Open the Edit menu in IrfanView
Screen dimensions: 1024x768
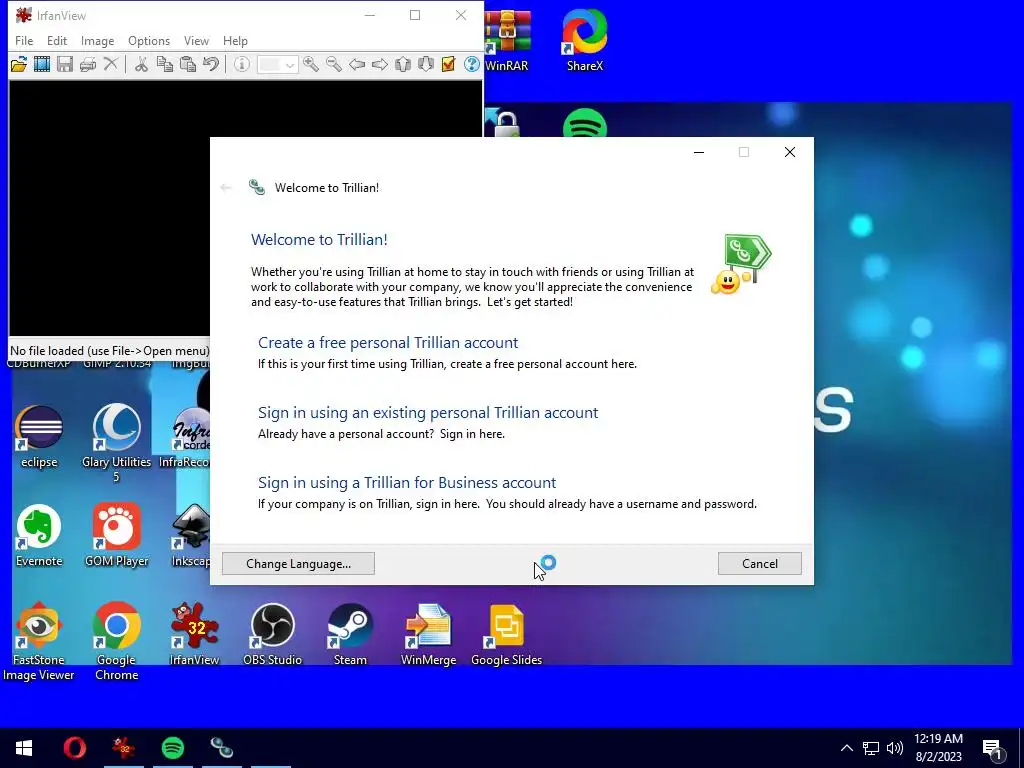(x=57, y=40)
